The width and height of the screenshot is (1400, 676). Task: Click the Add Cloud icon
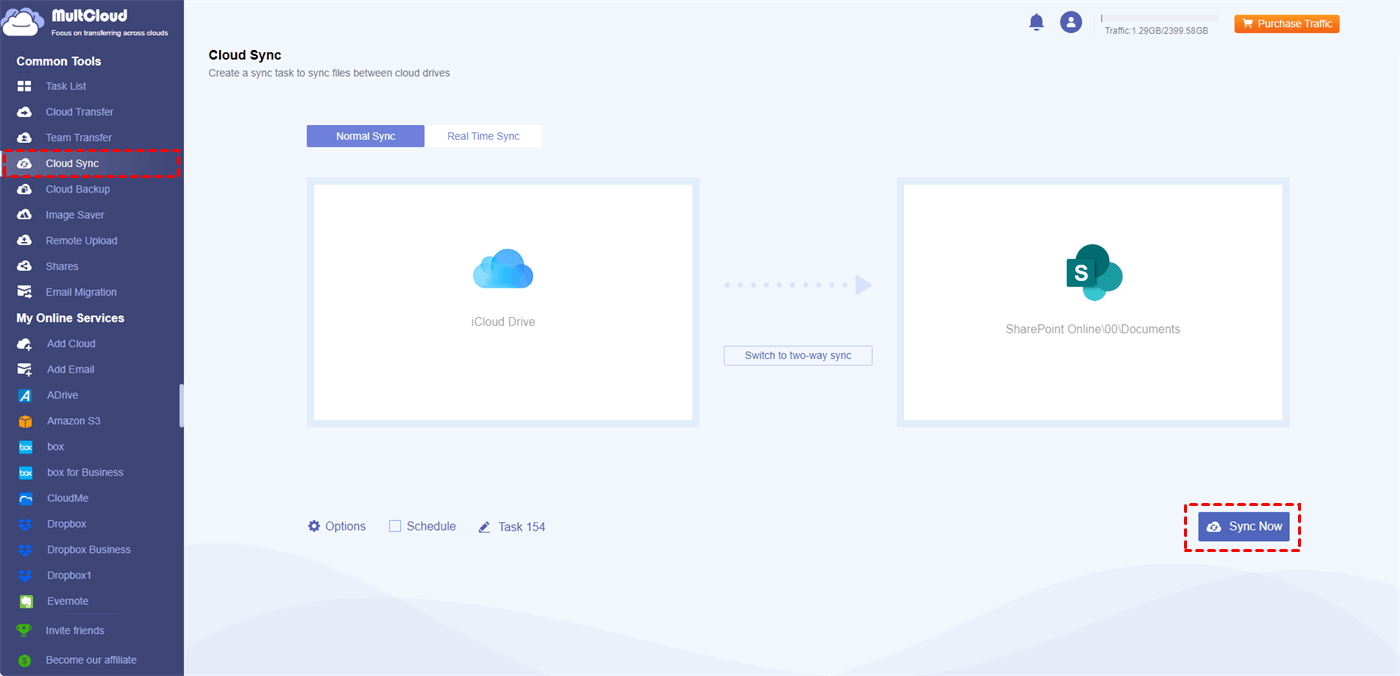pyautogui.click(x=25, y=344)
